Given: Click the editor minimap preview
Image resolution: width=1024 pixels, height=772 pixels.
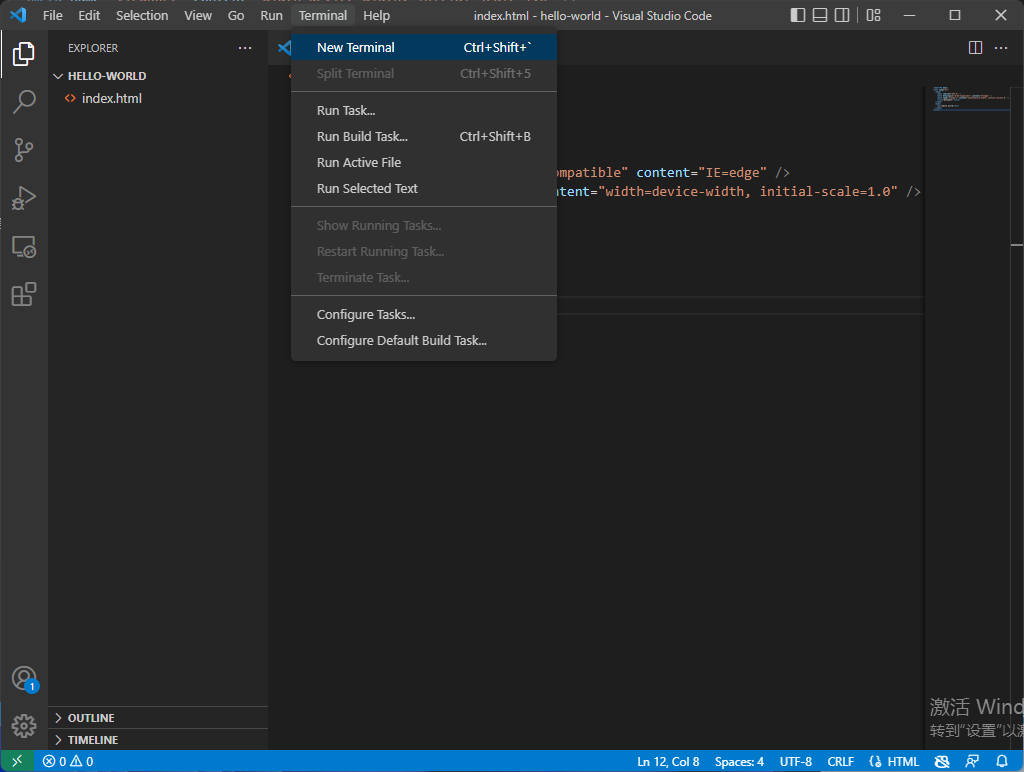Looking at the screenshot, I should coord(972,99).
